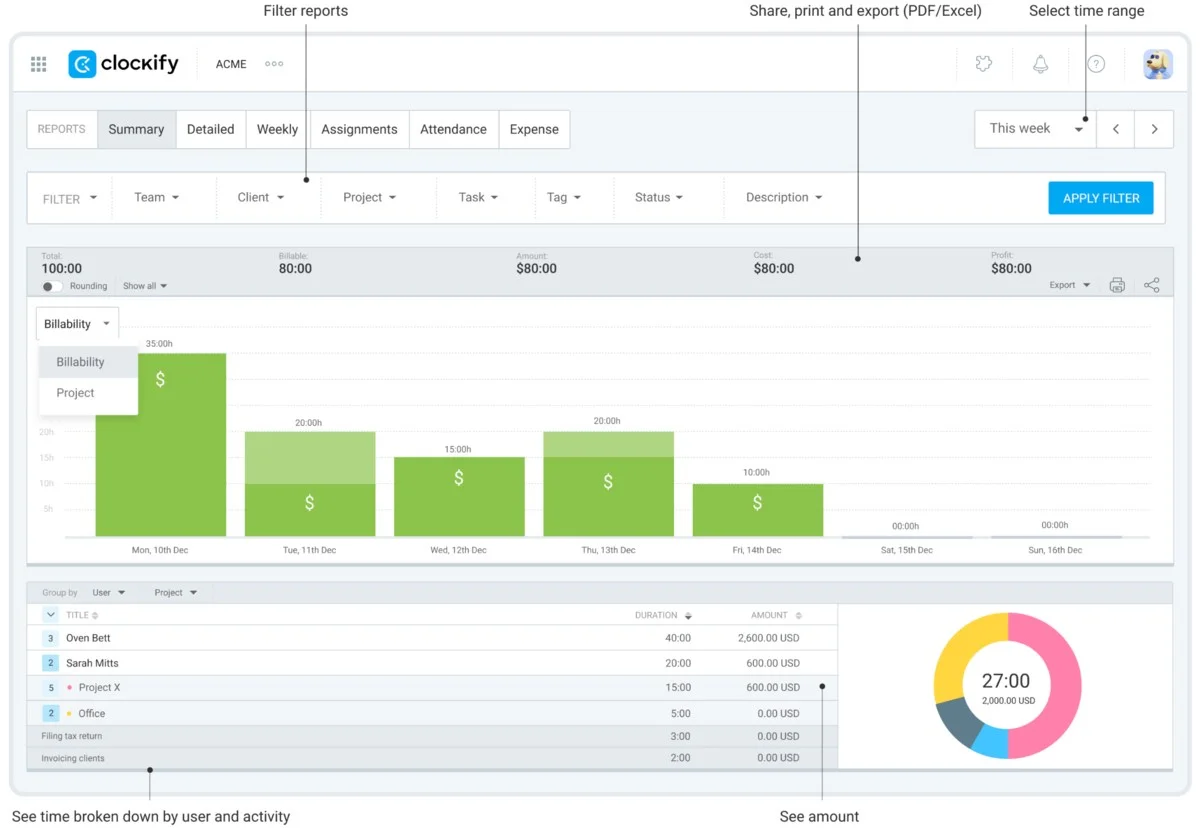Navigate to next week with right arrow

pyautogui.click(x=1154, y=129)
